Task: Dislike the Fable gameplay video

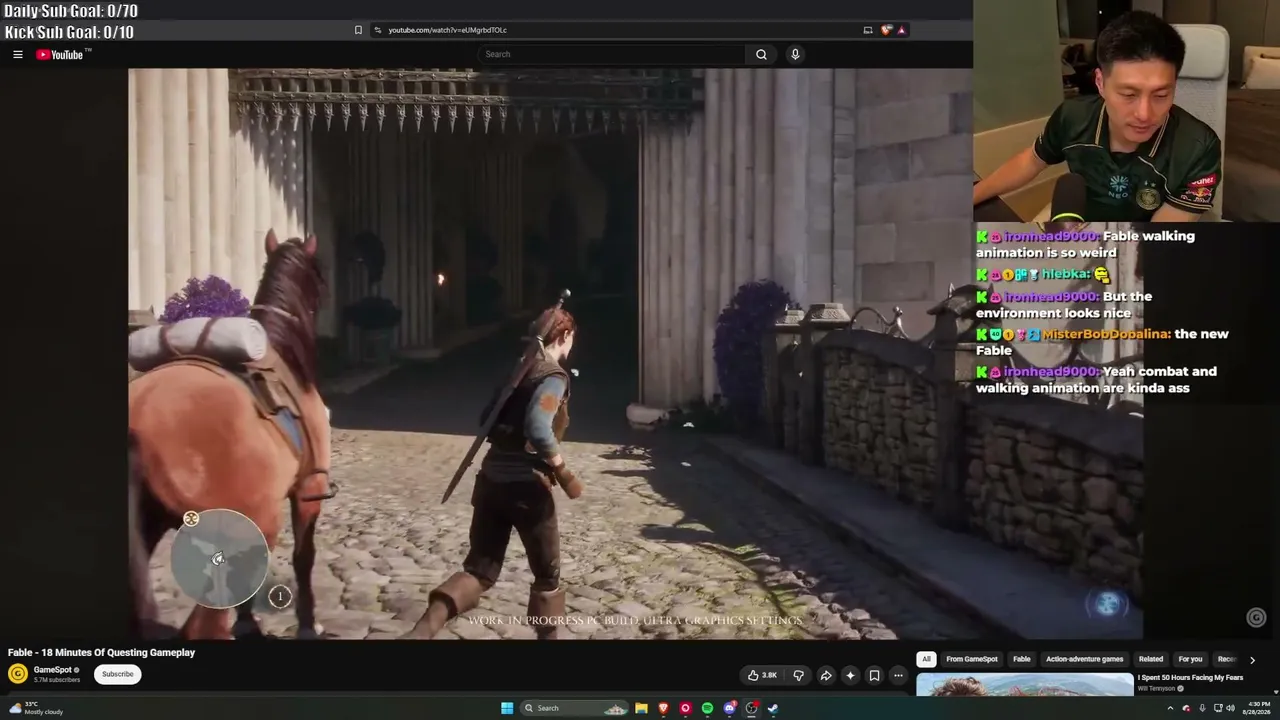Action: (x=798, y=675)
